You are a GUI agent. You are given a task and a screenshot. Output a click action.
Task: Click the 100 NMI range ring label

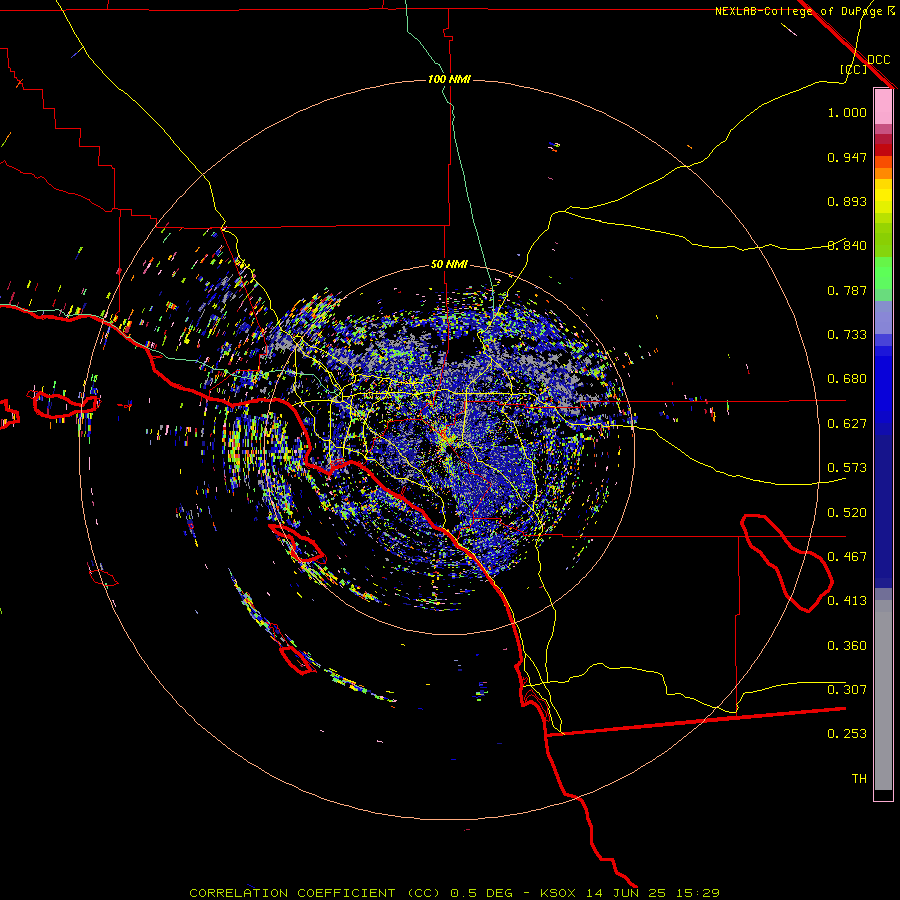449,79
